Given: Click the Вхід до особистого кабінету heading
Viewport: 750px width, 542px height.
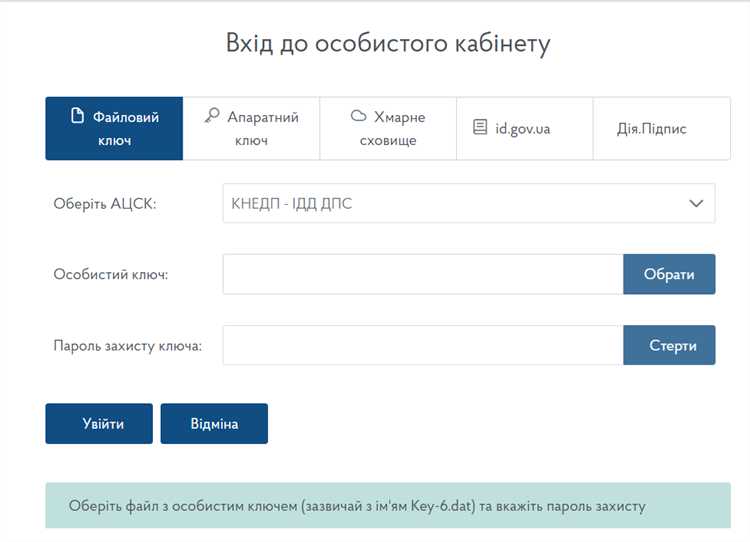Looking at the screenshot, I should tap(388, 44).
